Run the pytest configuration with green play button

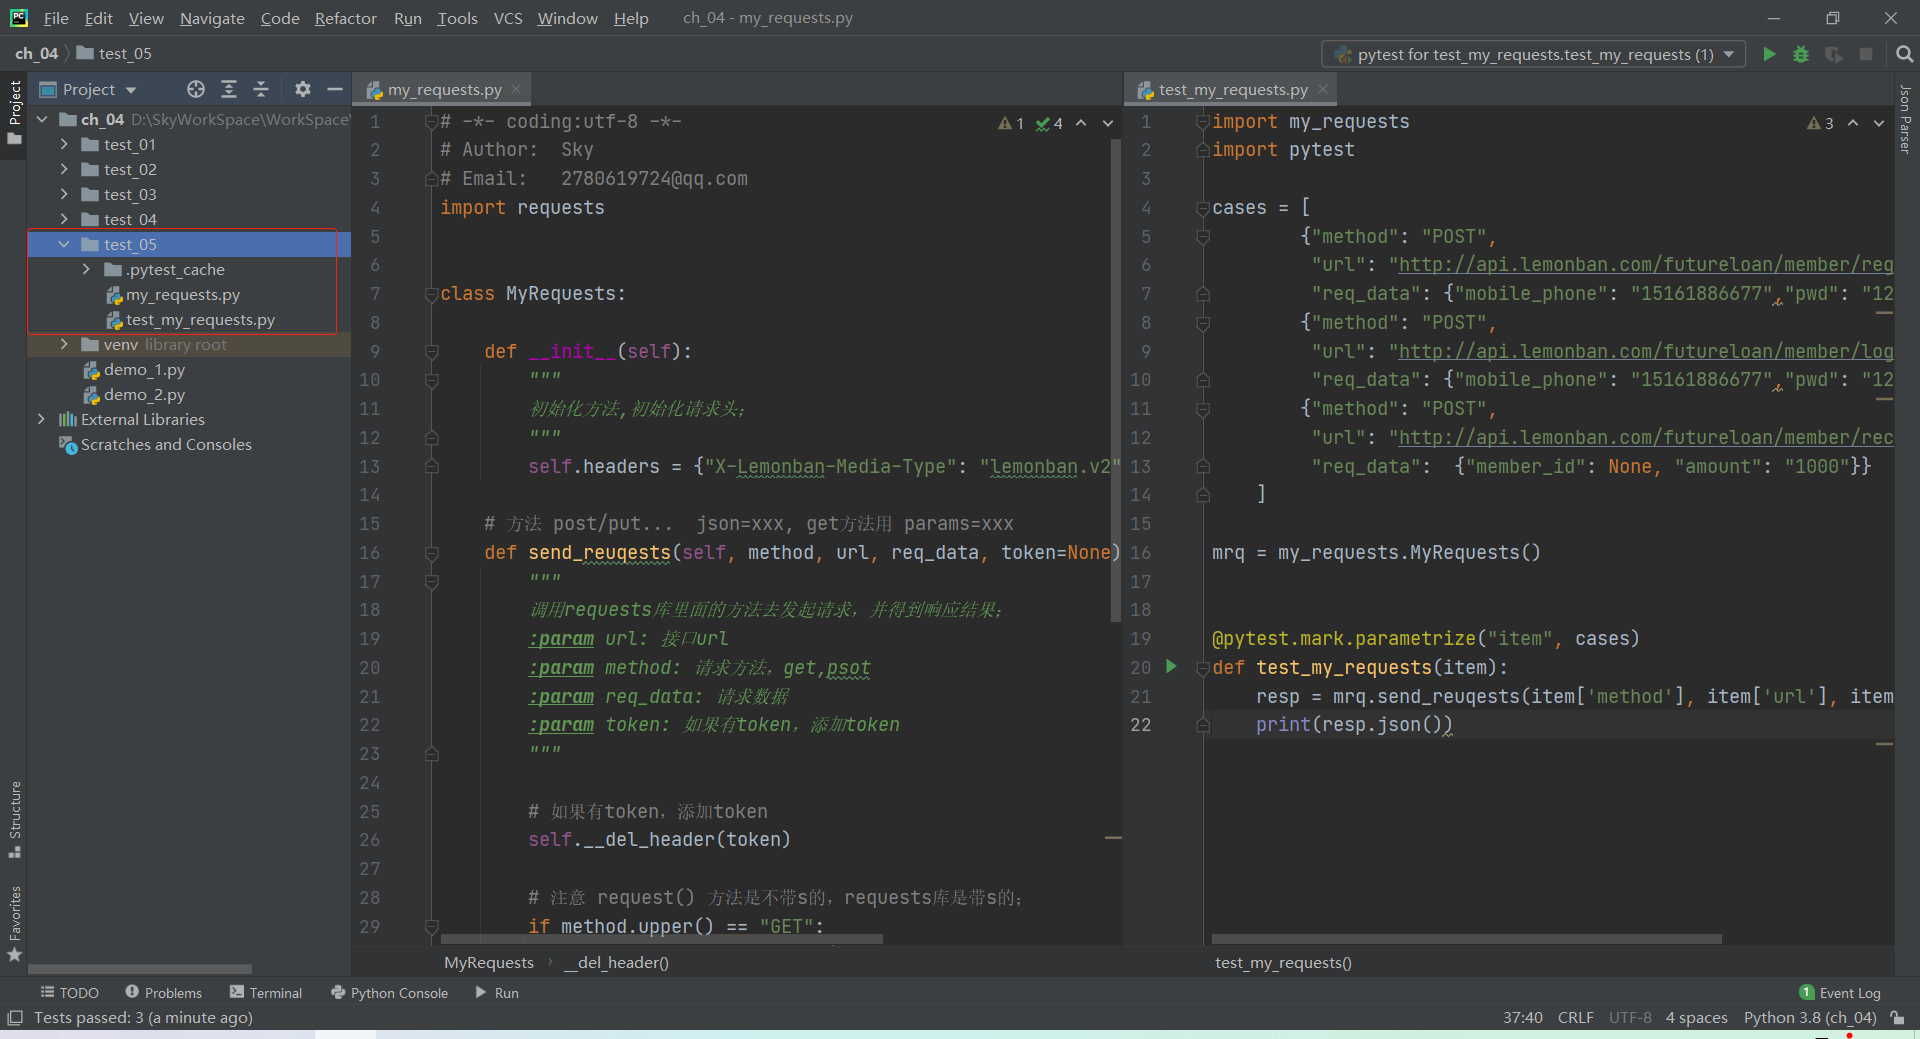(x=1769, y=54)
